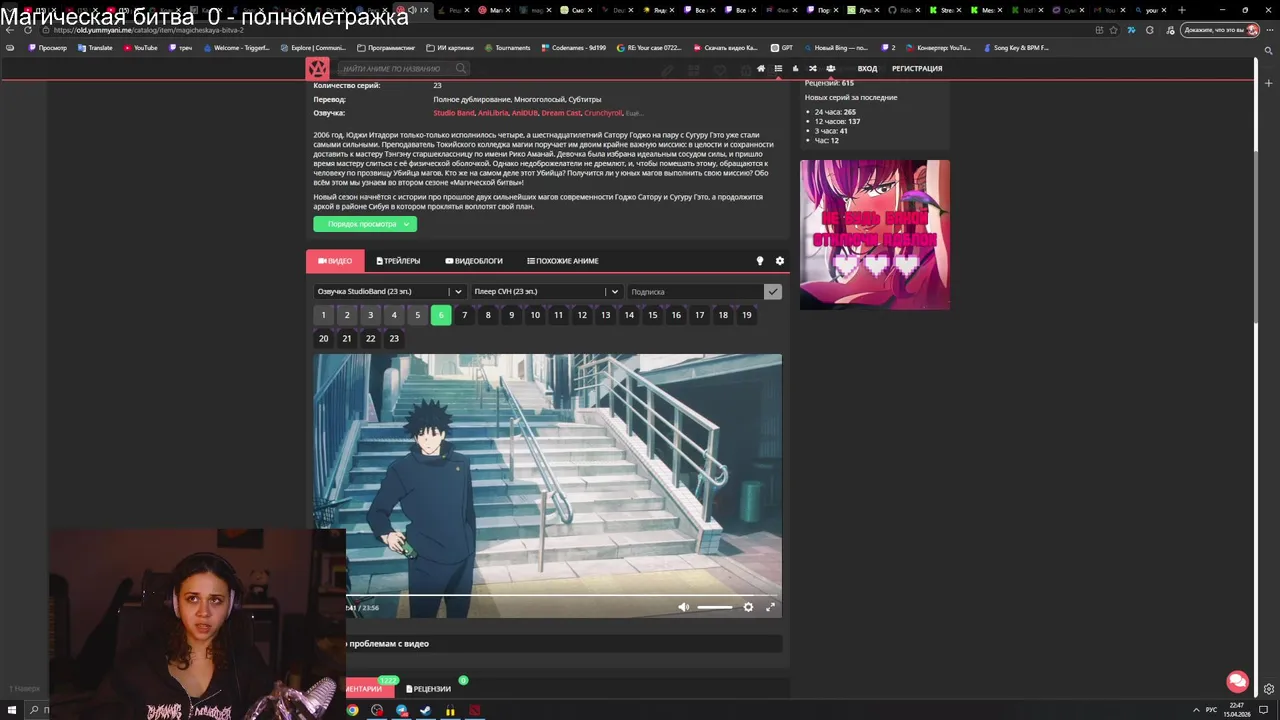The image size is (1280, 720).
Task: Click the page vertical scrollbar
Action: pos(1256,237)
